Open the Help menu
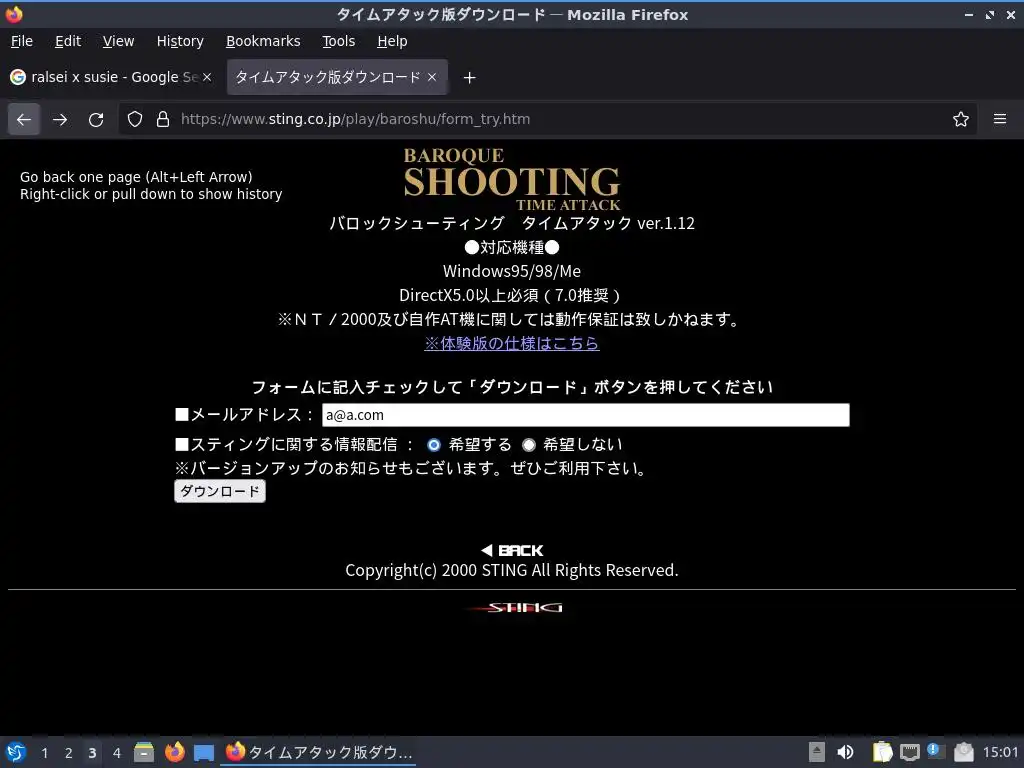 [392, 41]
